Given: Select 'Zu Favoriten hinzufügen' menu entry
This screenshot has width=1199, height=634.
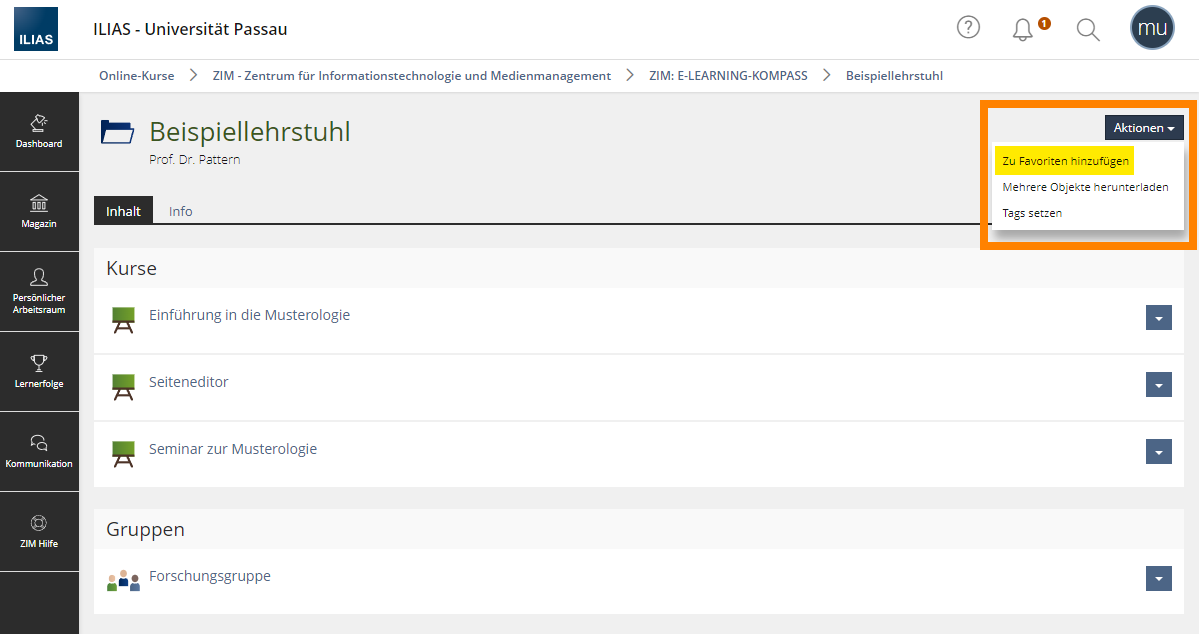Looking at the screenshot, I should (x=1065, y=161).
